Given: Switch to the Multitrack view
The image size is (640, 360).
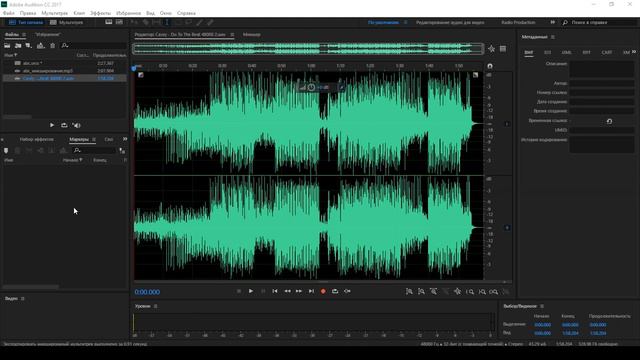Looking at the screenshot, I should (x=67, y=22).
